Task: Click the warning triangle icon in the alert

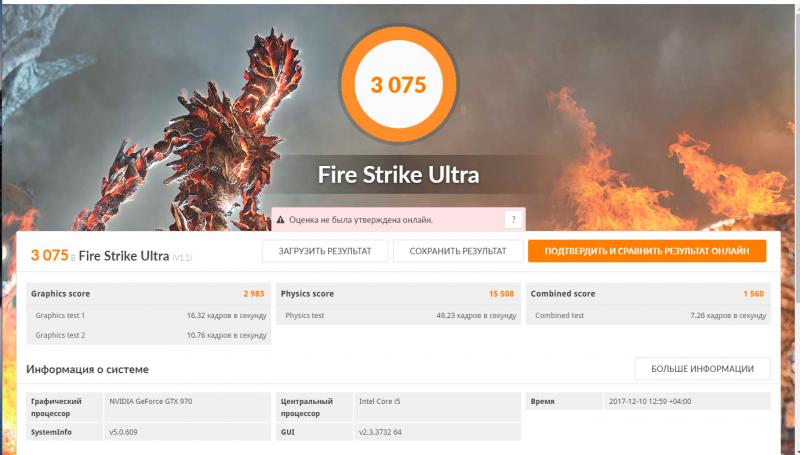Action: pyautogui.click(x=281, y=218)
